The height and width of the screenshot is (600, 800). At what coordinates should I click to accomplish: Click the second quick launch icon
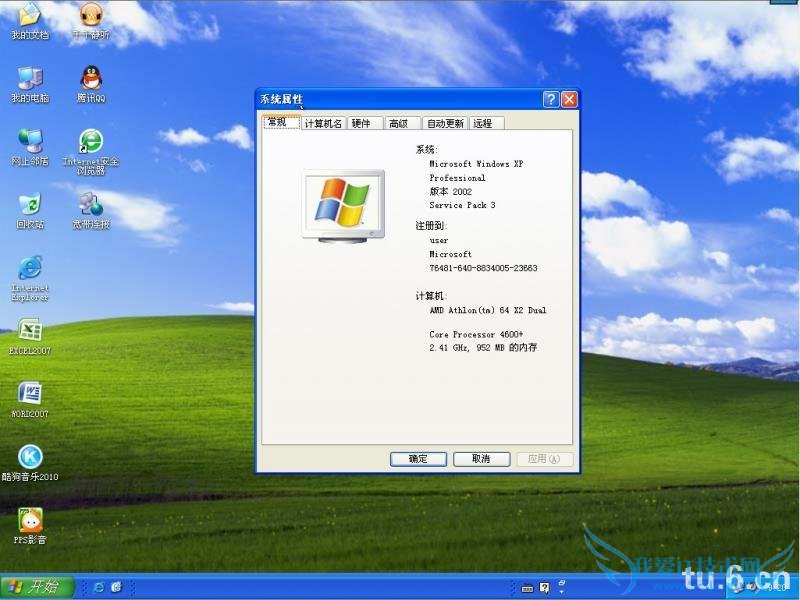[x=117, y=587]
